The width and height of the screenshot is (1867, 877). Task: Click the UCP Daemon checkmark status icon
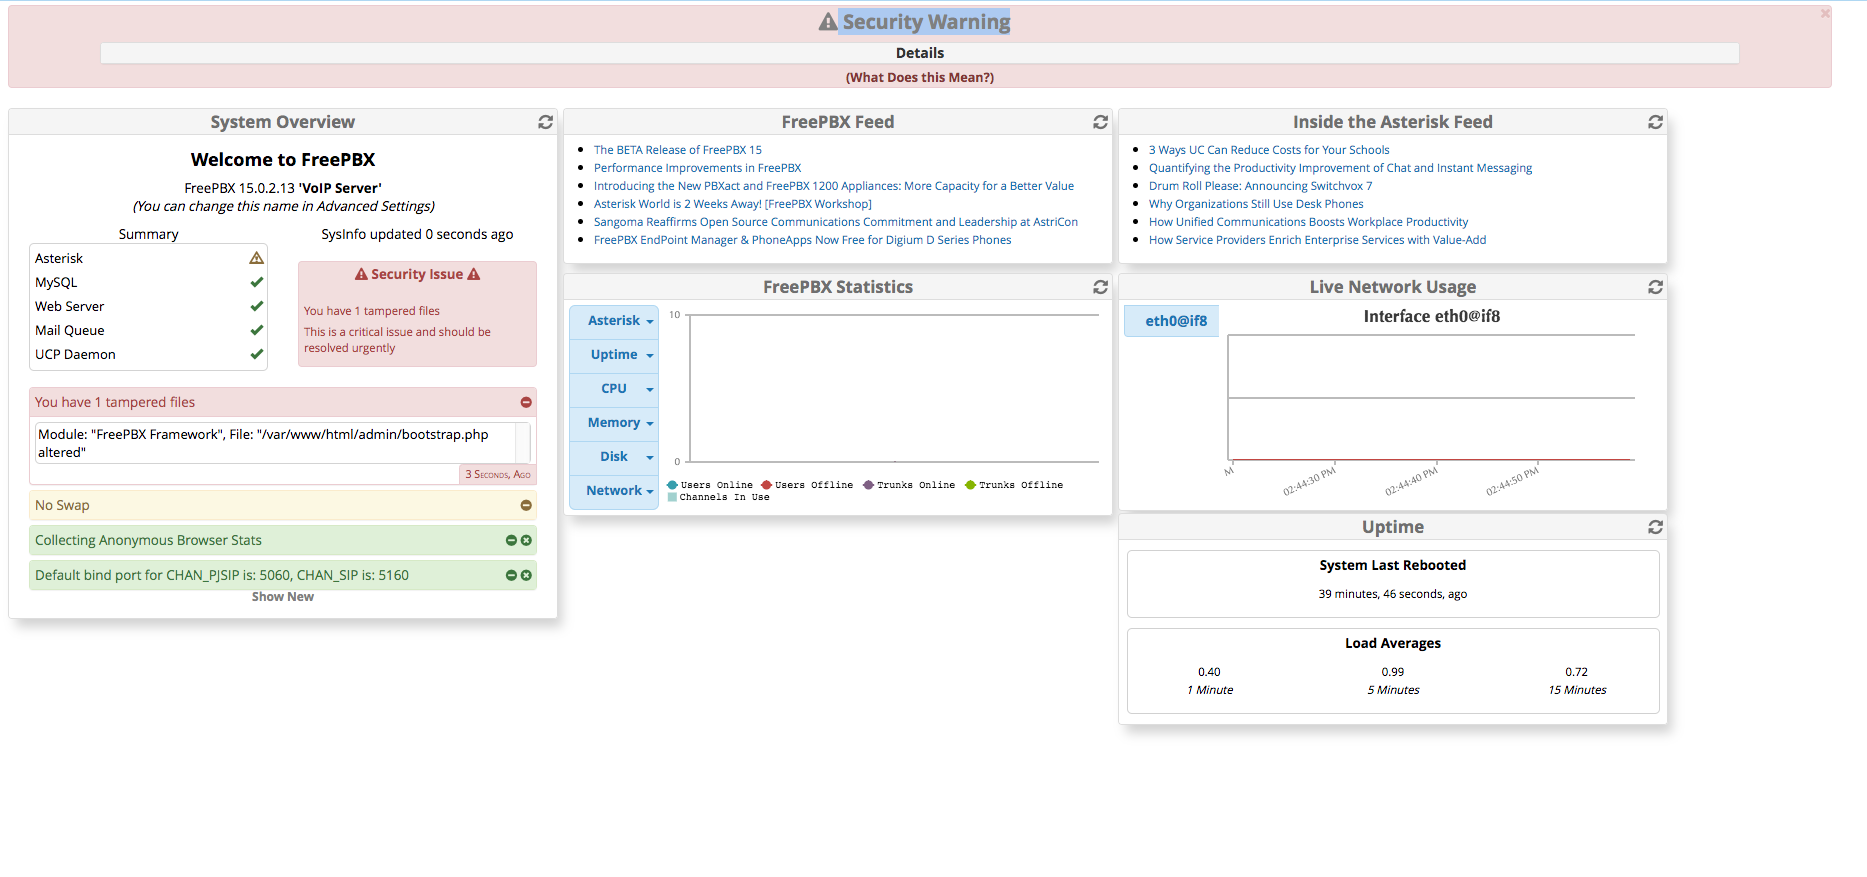(256, 354)
